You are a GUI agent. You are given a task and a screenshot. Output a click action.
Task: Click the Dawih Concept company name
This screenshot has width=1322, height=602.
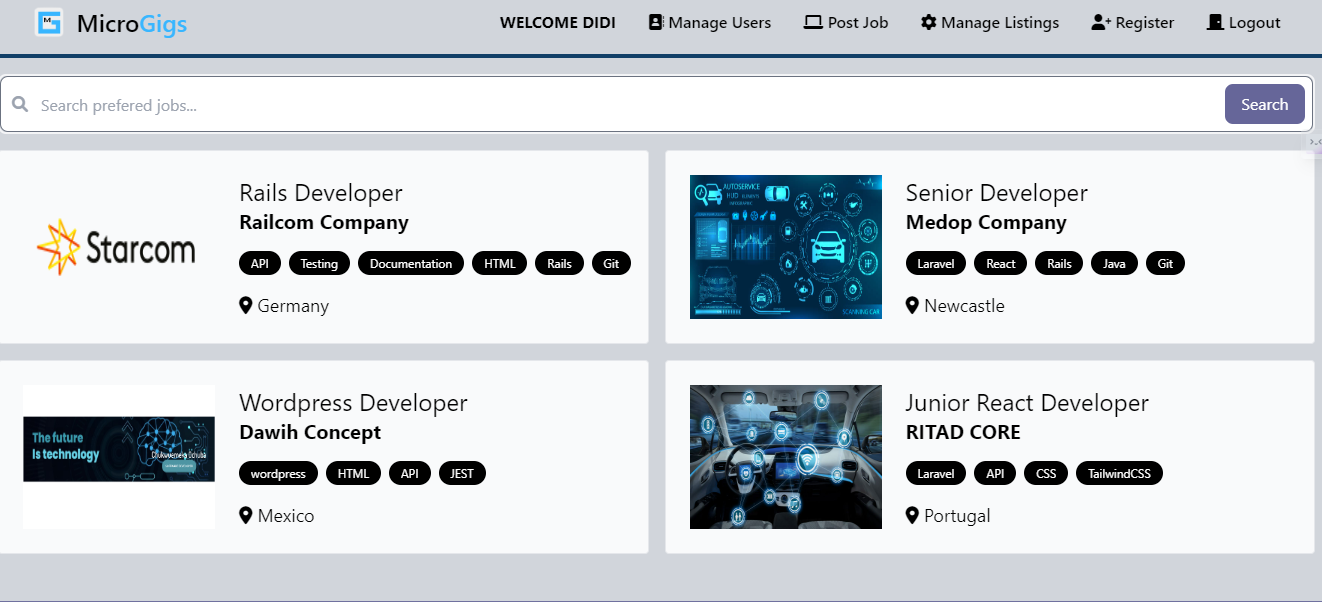310,432
